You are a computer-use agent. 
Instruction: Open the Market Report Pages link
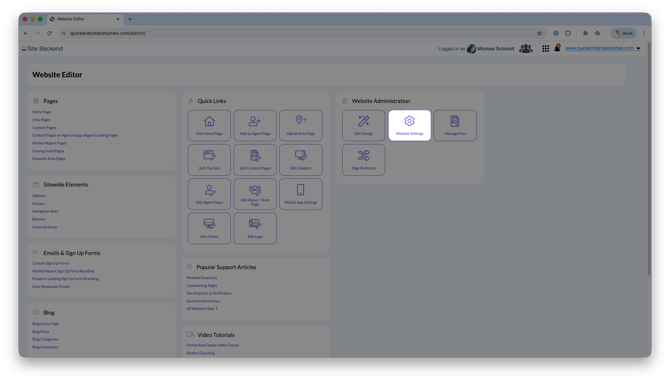pos(49,143)
